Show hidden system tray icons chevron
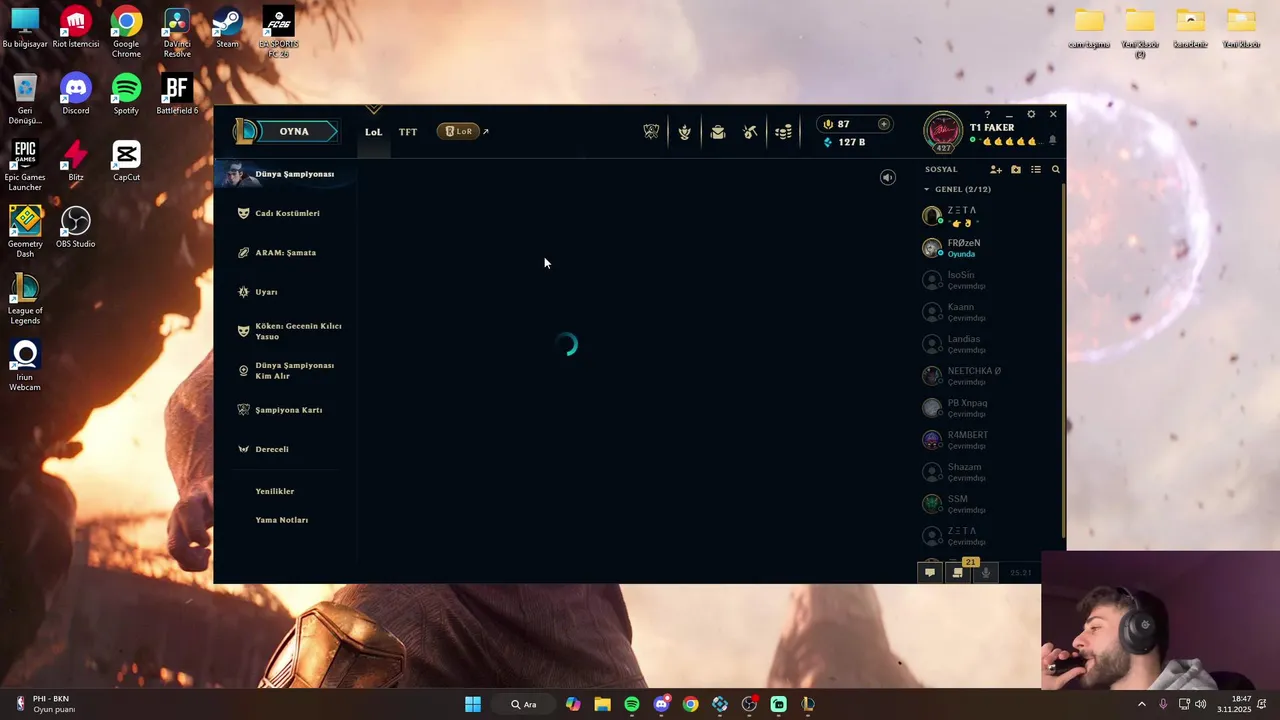Viewport: 1280px width, 720px height. tap(1142, 704)
